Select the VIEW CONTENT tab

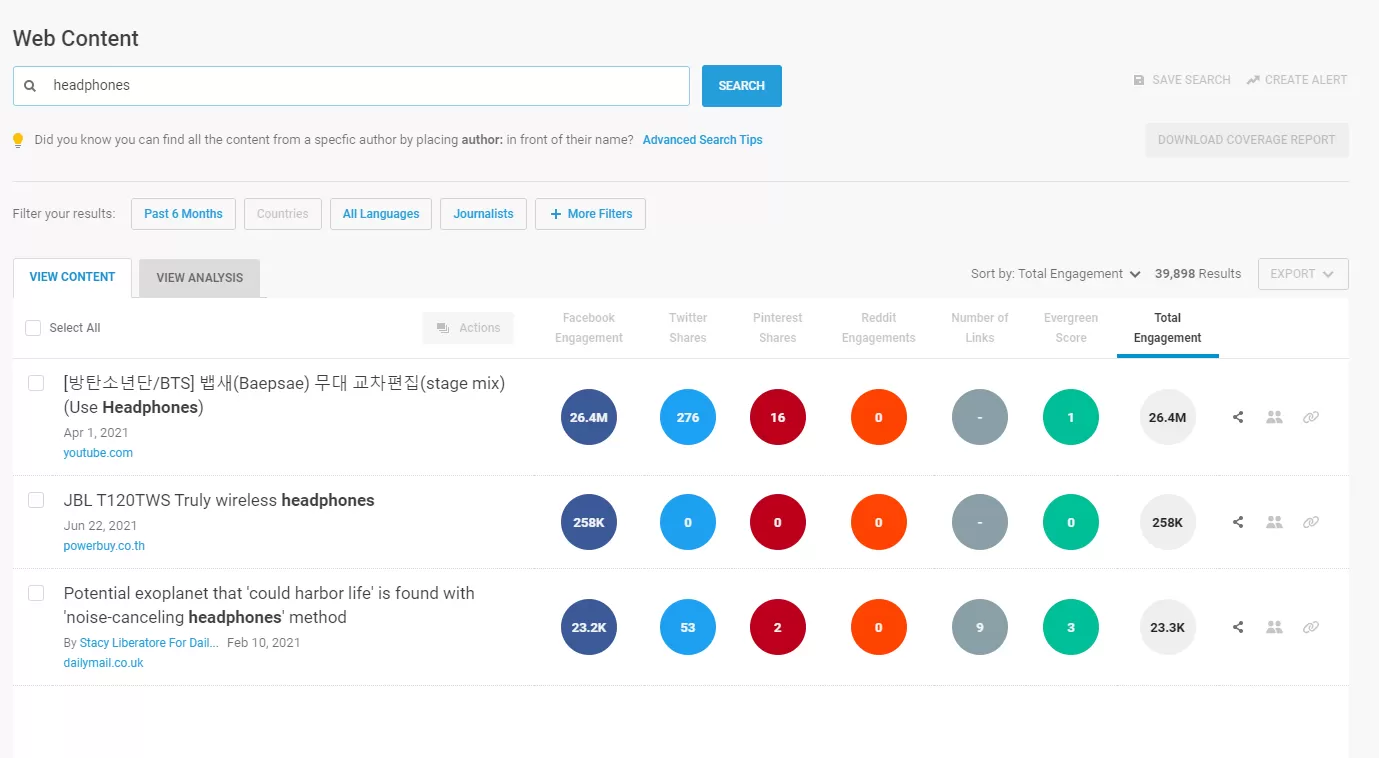click(71, 277)
